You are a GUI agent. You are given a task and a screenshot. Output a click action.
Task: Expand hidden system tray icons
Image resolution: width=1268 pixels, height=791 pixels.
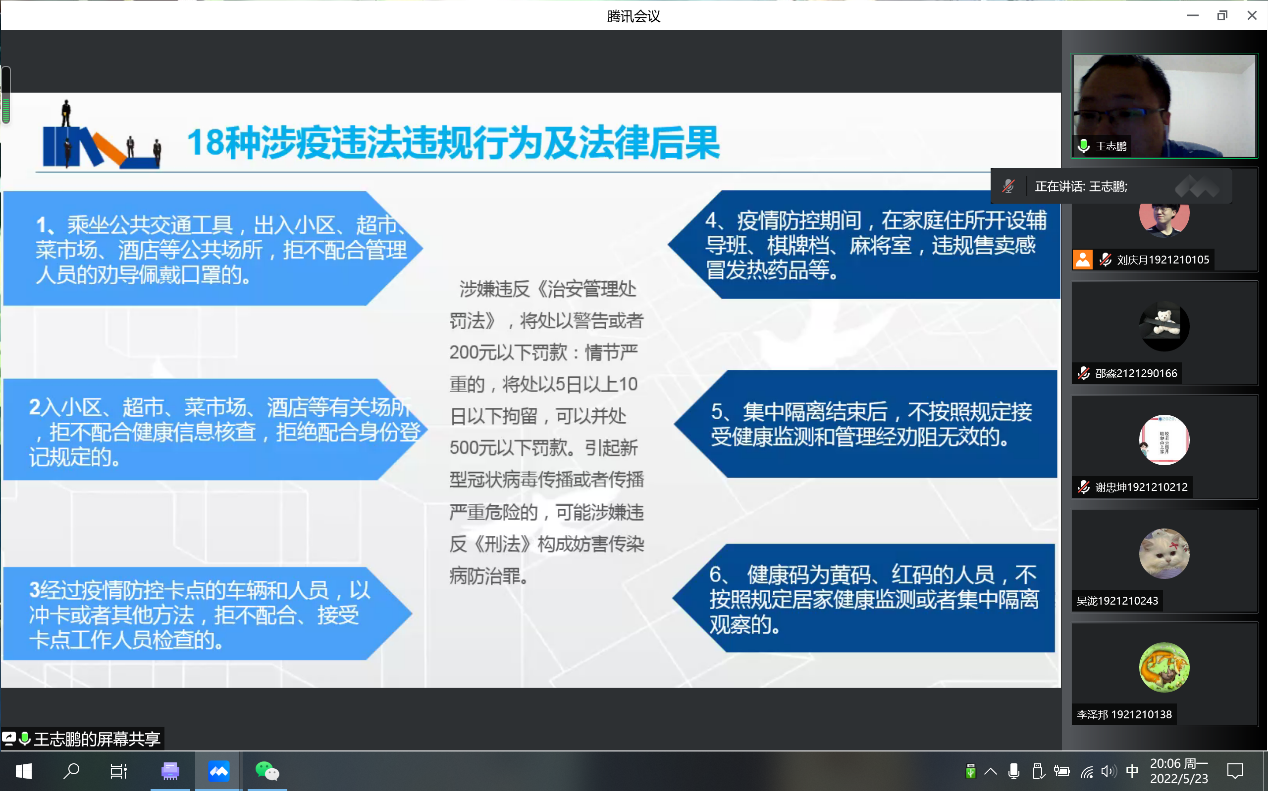[x=991, y=771]
